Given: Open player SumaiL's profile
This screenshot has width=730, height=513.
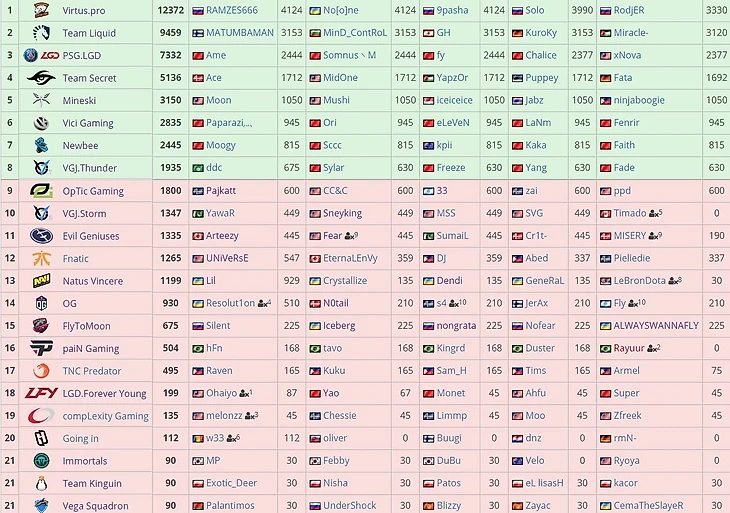Looking at the screenshot, I should tap(452, 236).
